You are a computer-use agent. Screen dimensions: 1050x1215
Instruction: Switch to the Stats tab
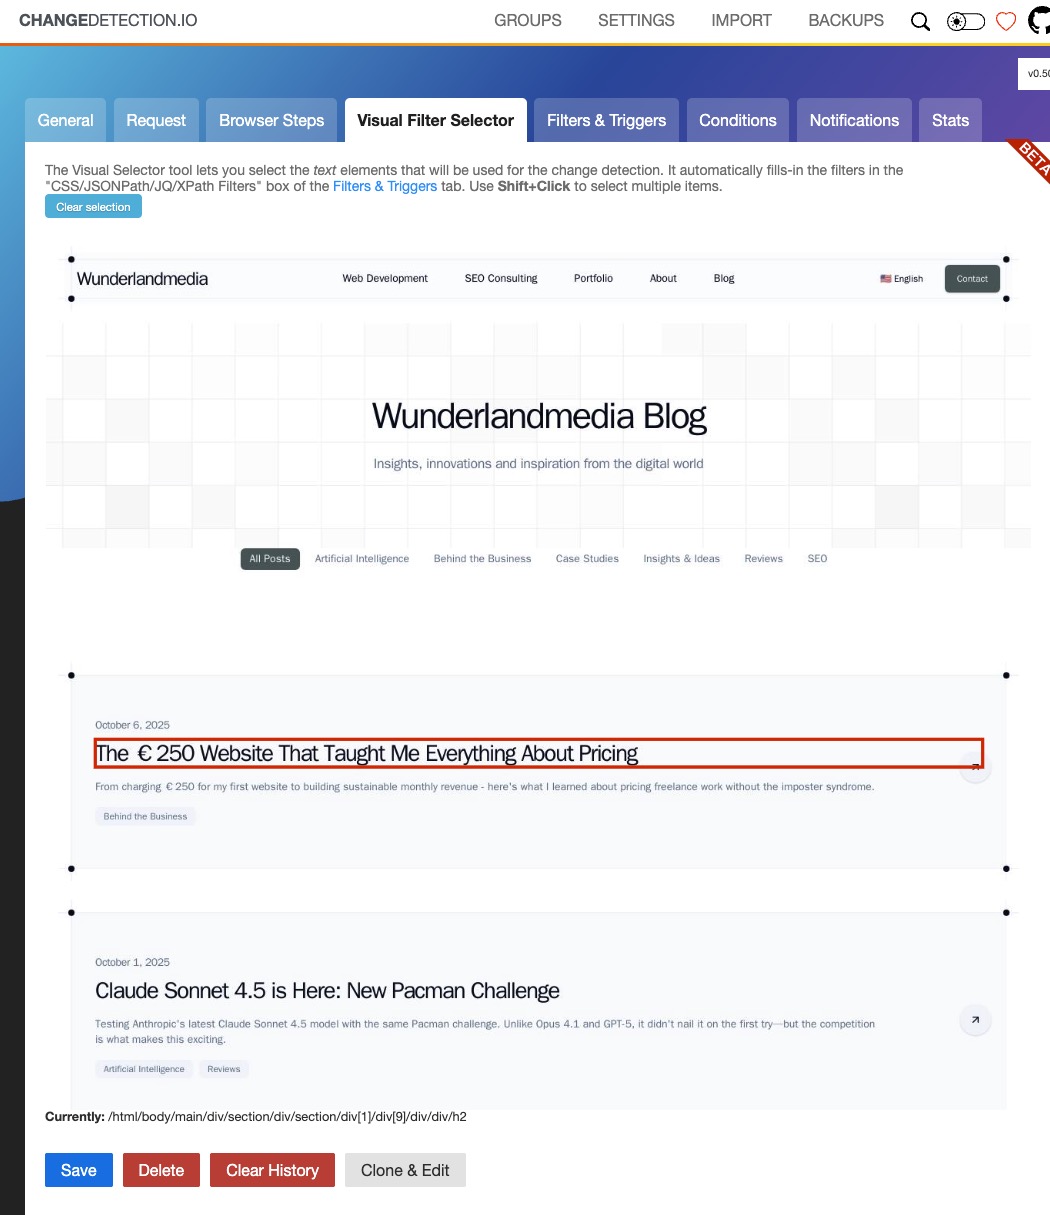point(951,120)
